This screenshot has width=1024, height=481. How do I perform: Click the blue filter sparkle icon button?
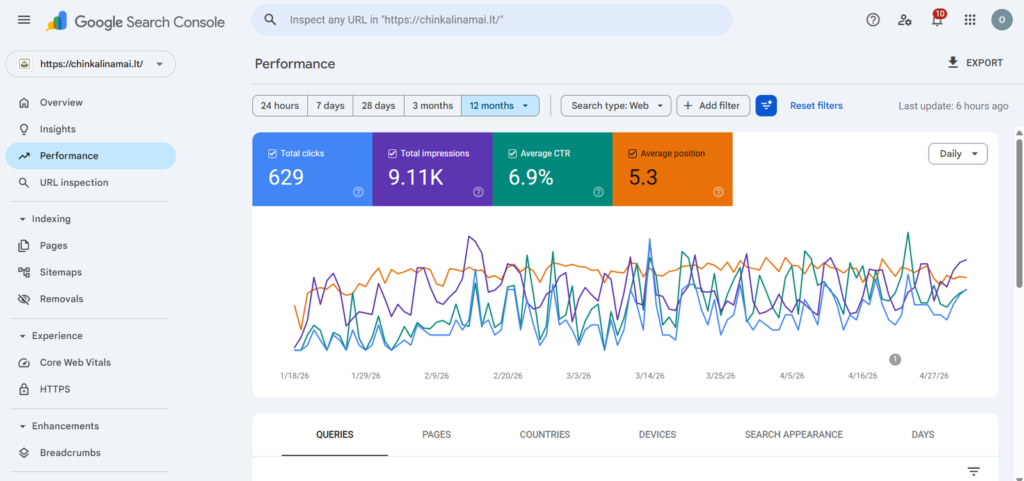[766, 106]
